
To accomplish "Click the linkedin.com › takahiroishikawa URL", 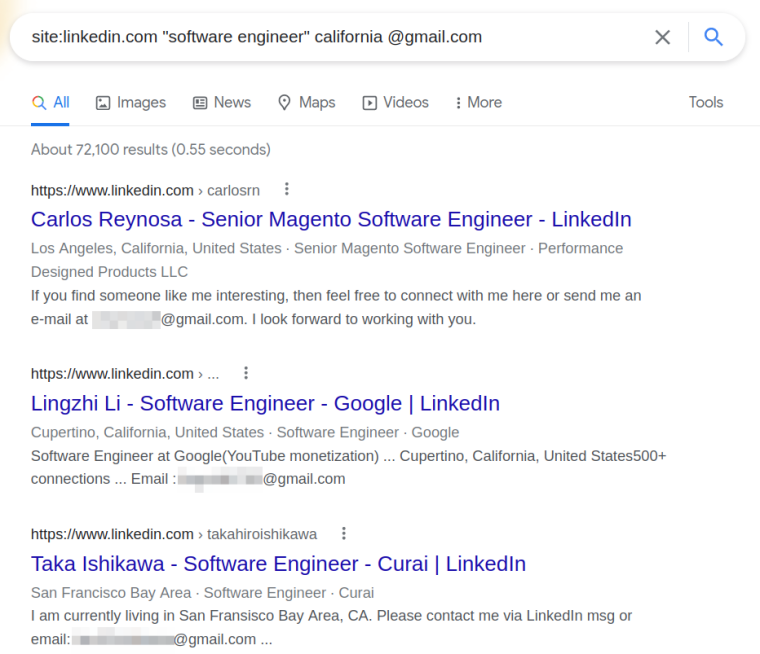I will click(x=174, y=534).
